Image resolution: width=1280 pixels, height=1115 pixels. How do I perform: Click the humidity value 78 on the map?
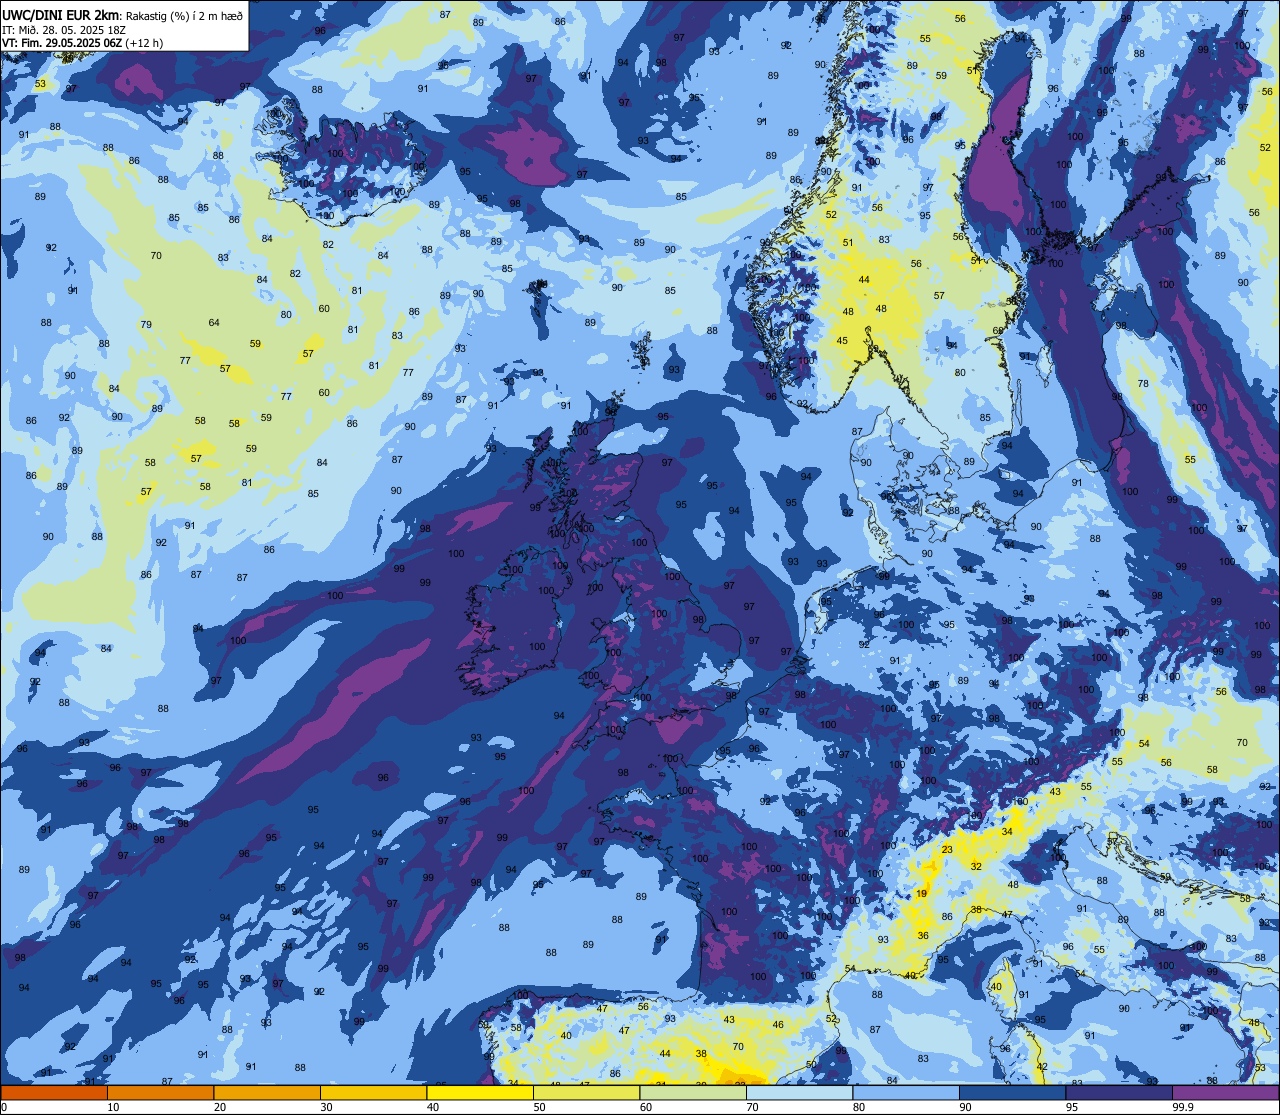point(1143,384)
